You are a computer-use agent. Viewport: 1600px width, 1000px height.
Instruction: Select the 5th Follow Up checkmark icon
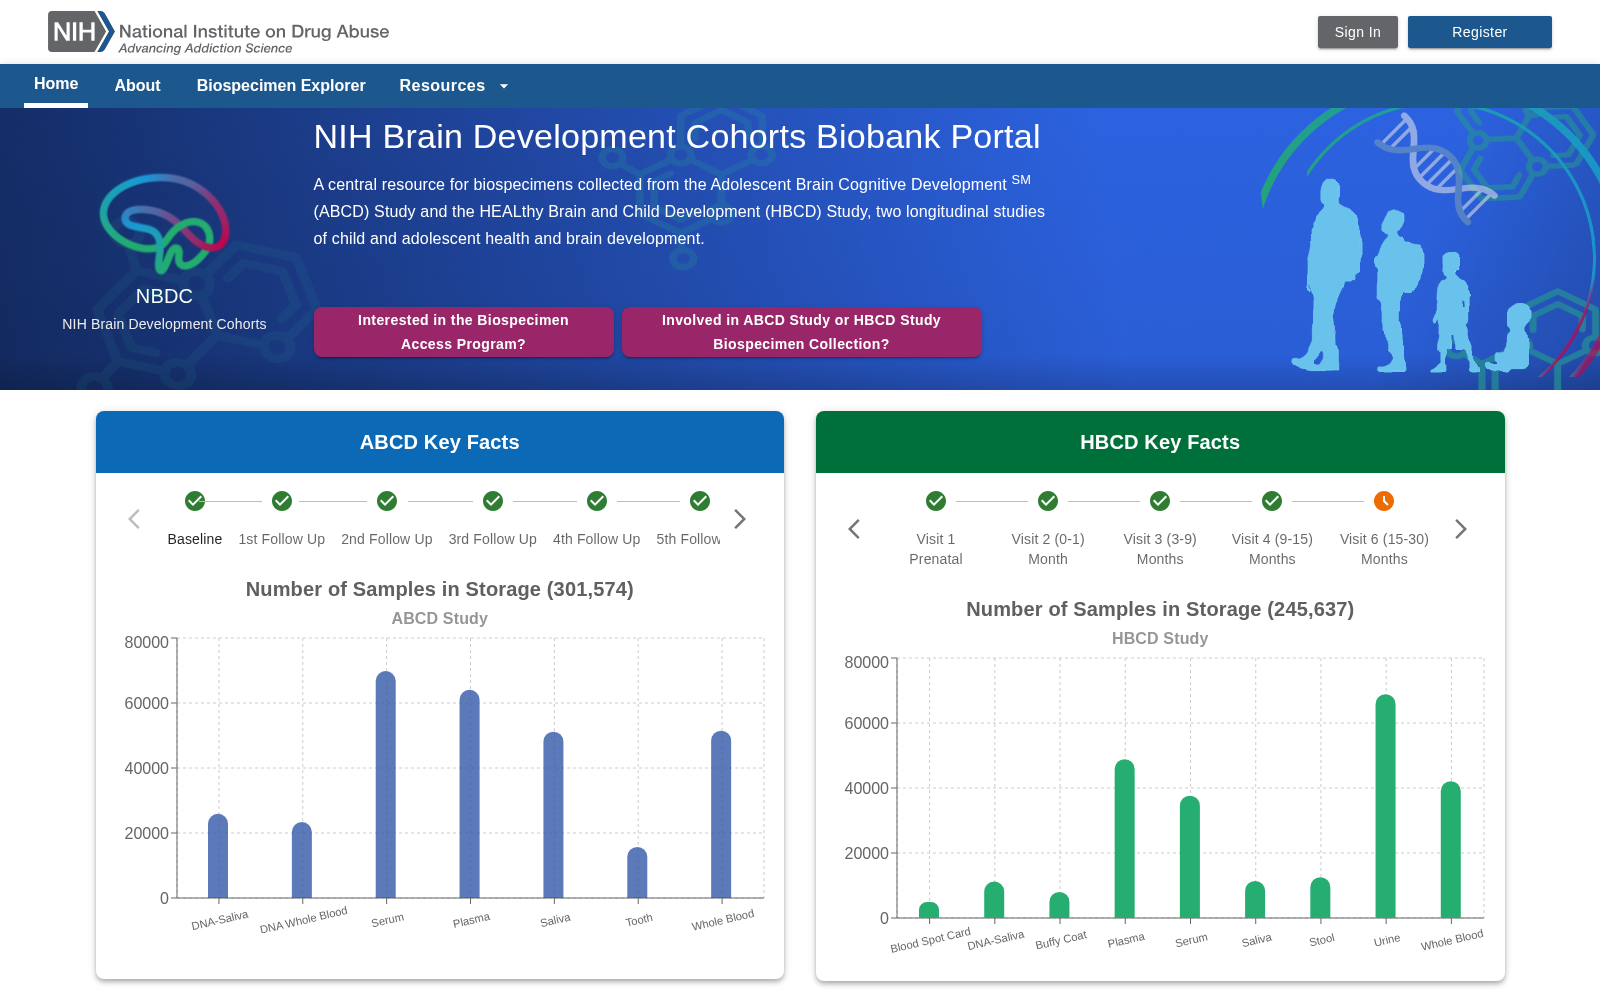[x=700, y=501]
